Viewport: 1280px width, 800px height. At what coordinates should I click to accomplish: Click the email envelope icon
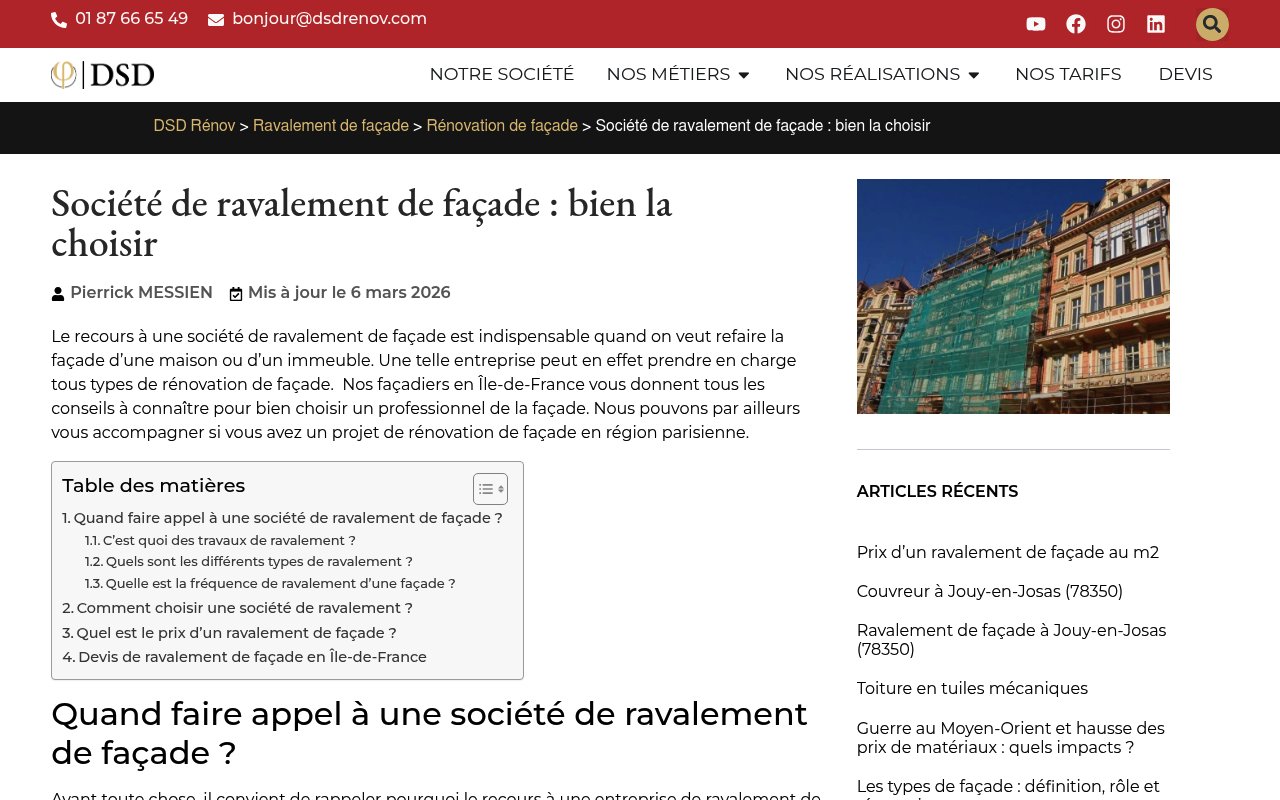coord(216,20)
